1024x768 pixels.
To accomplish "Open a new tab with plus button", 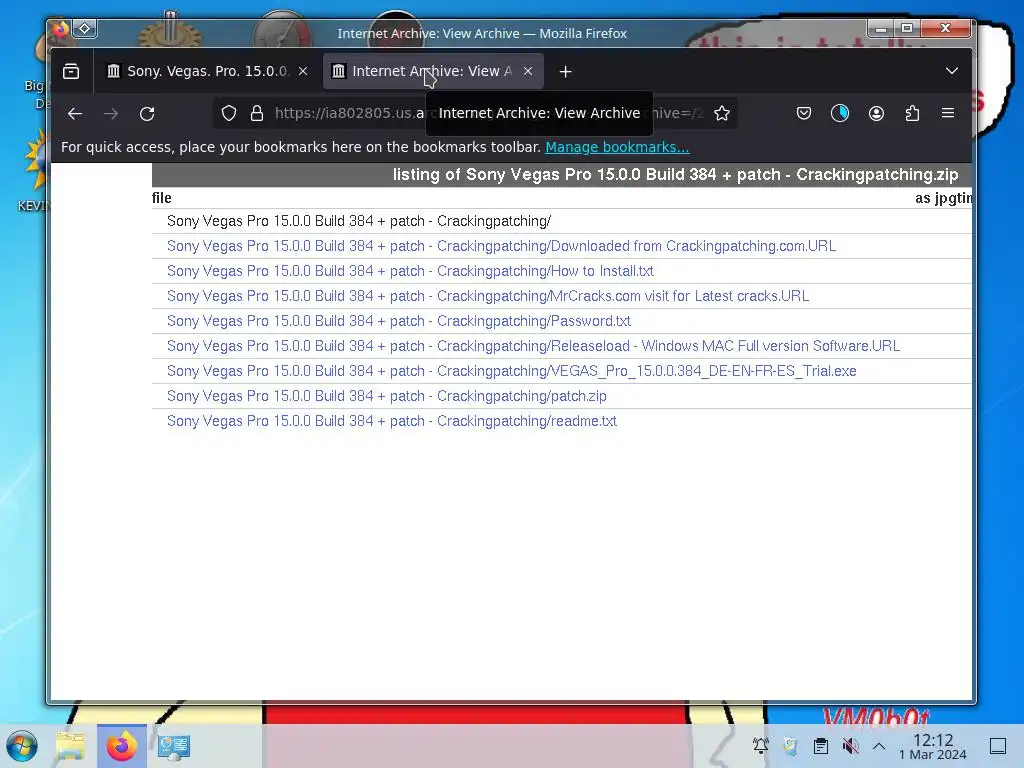I will coord(566,72).
